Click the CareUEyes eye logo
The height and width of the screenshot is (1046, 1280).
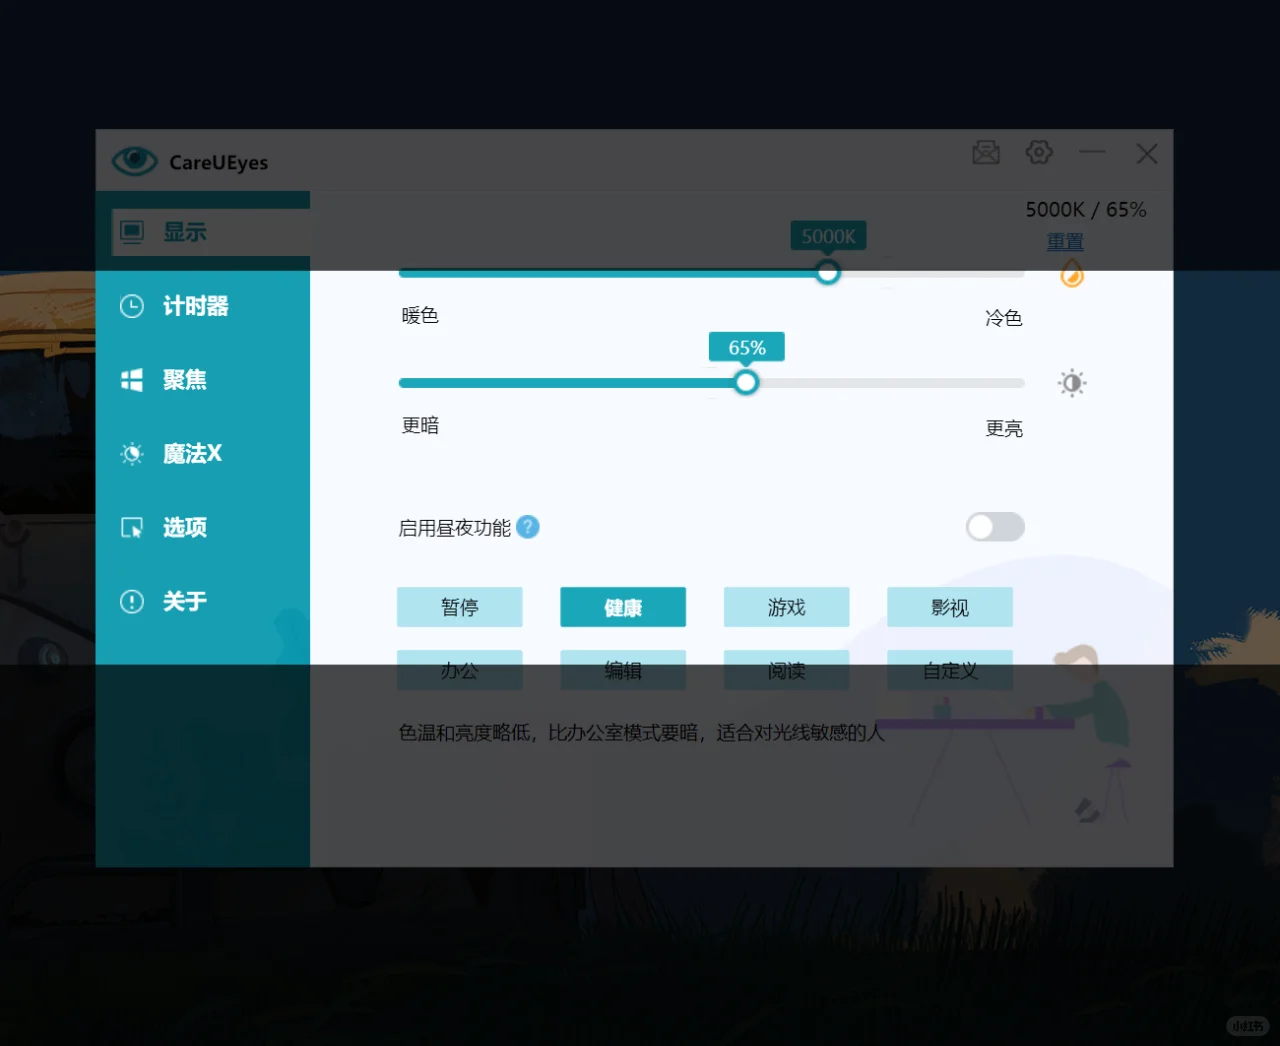(135, 160)
